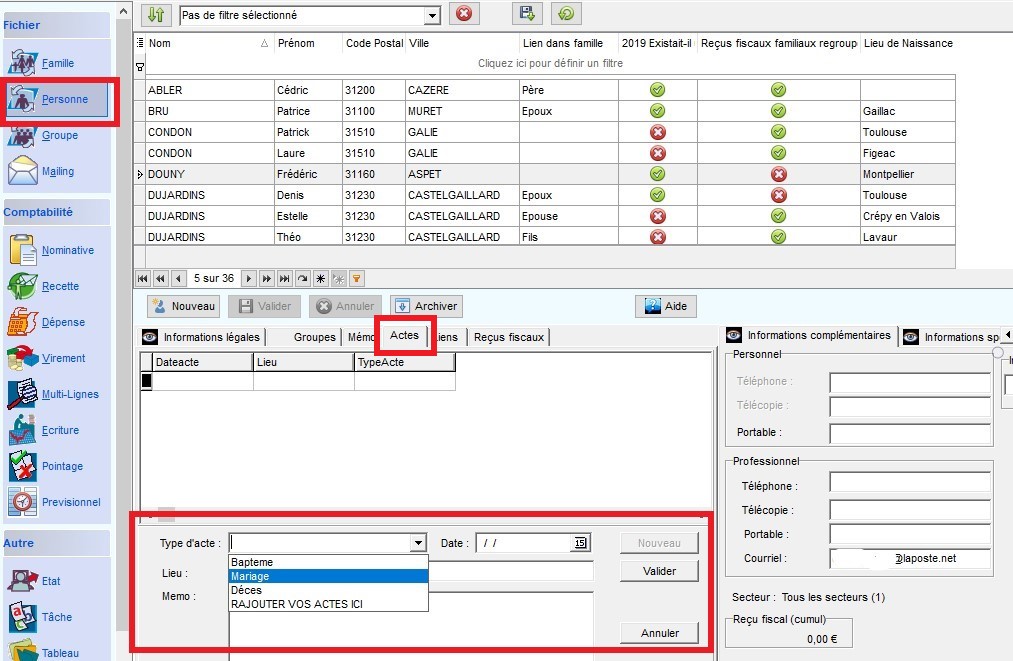Image resolution: width=1013 pixels, height=661 pixels.
Task: Open the Pointage module
Action: (x=61, y=466)
